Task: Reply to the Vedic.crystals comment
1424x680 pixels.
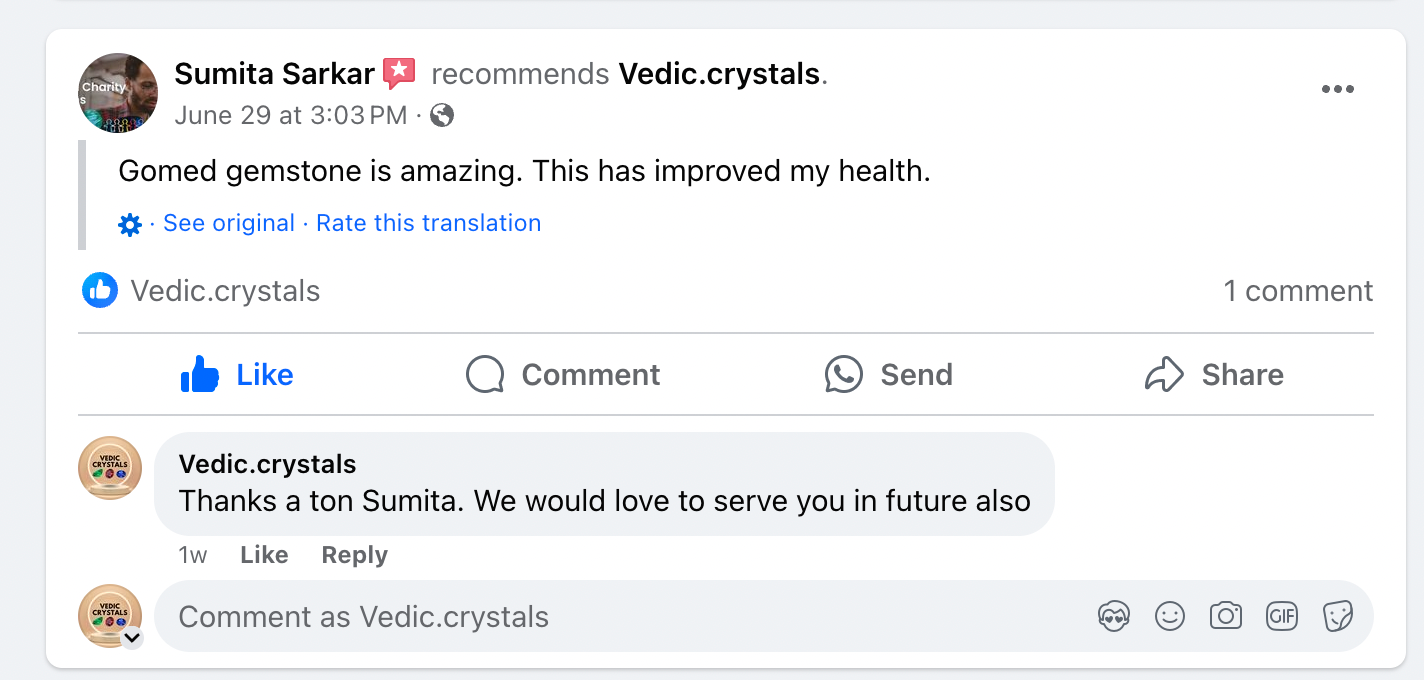Action: point(354,555)
